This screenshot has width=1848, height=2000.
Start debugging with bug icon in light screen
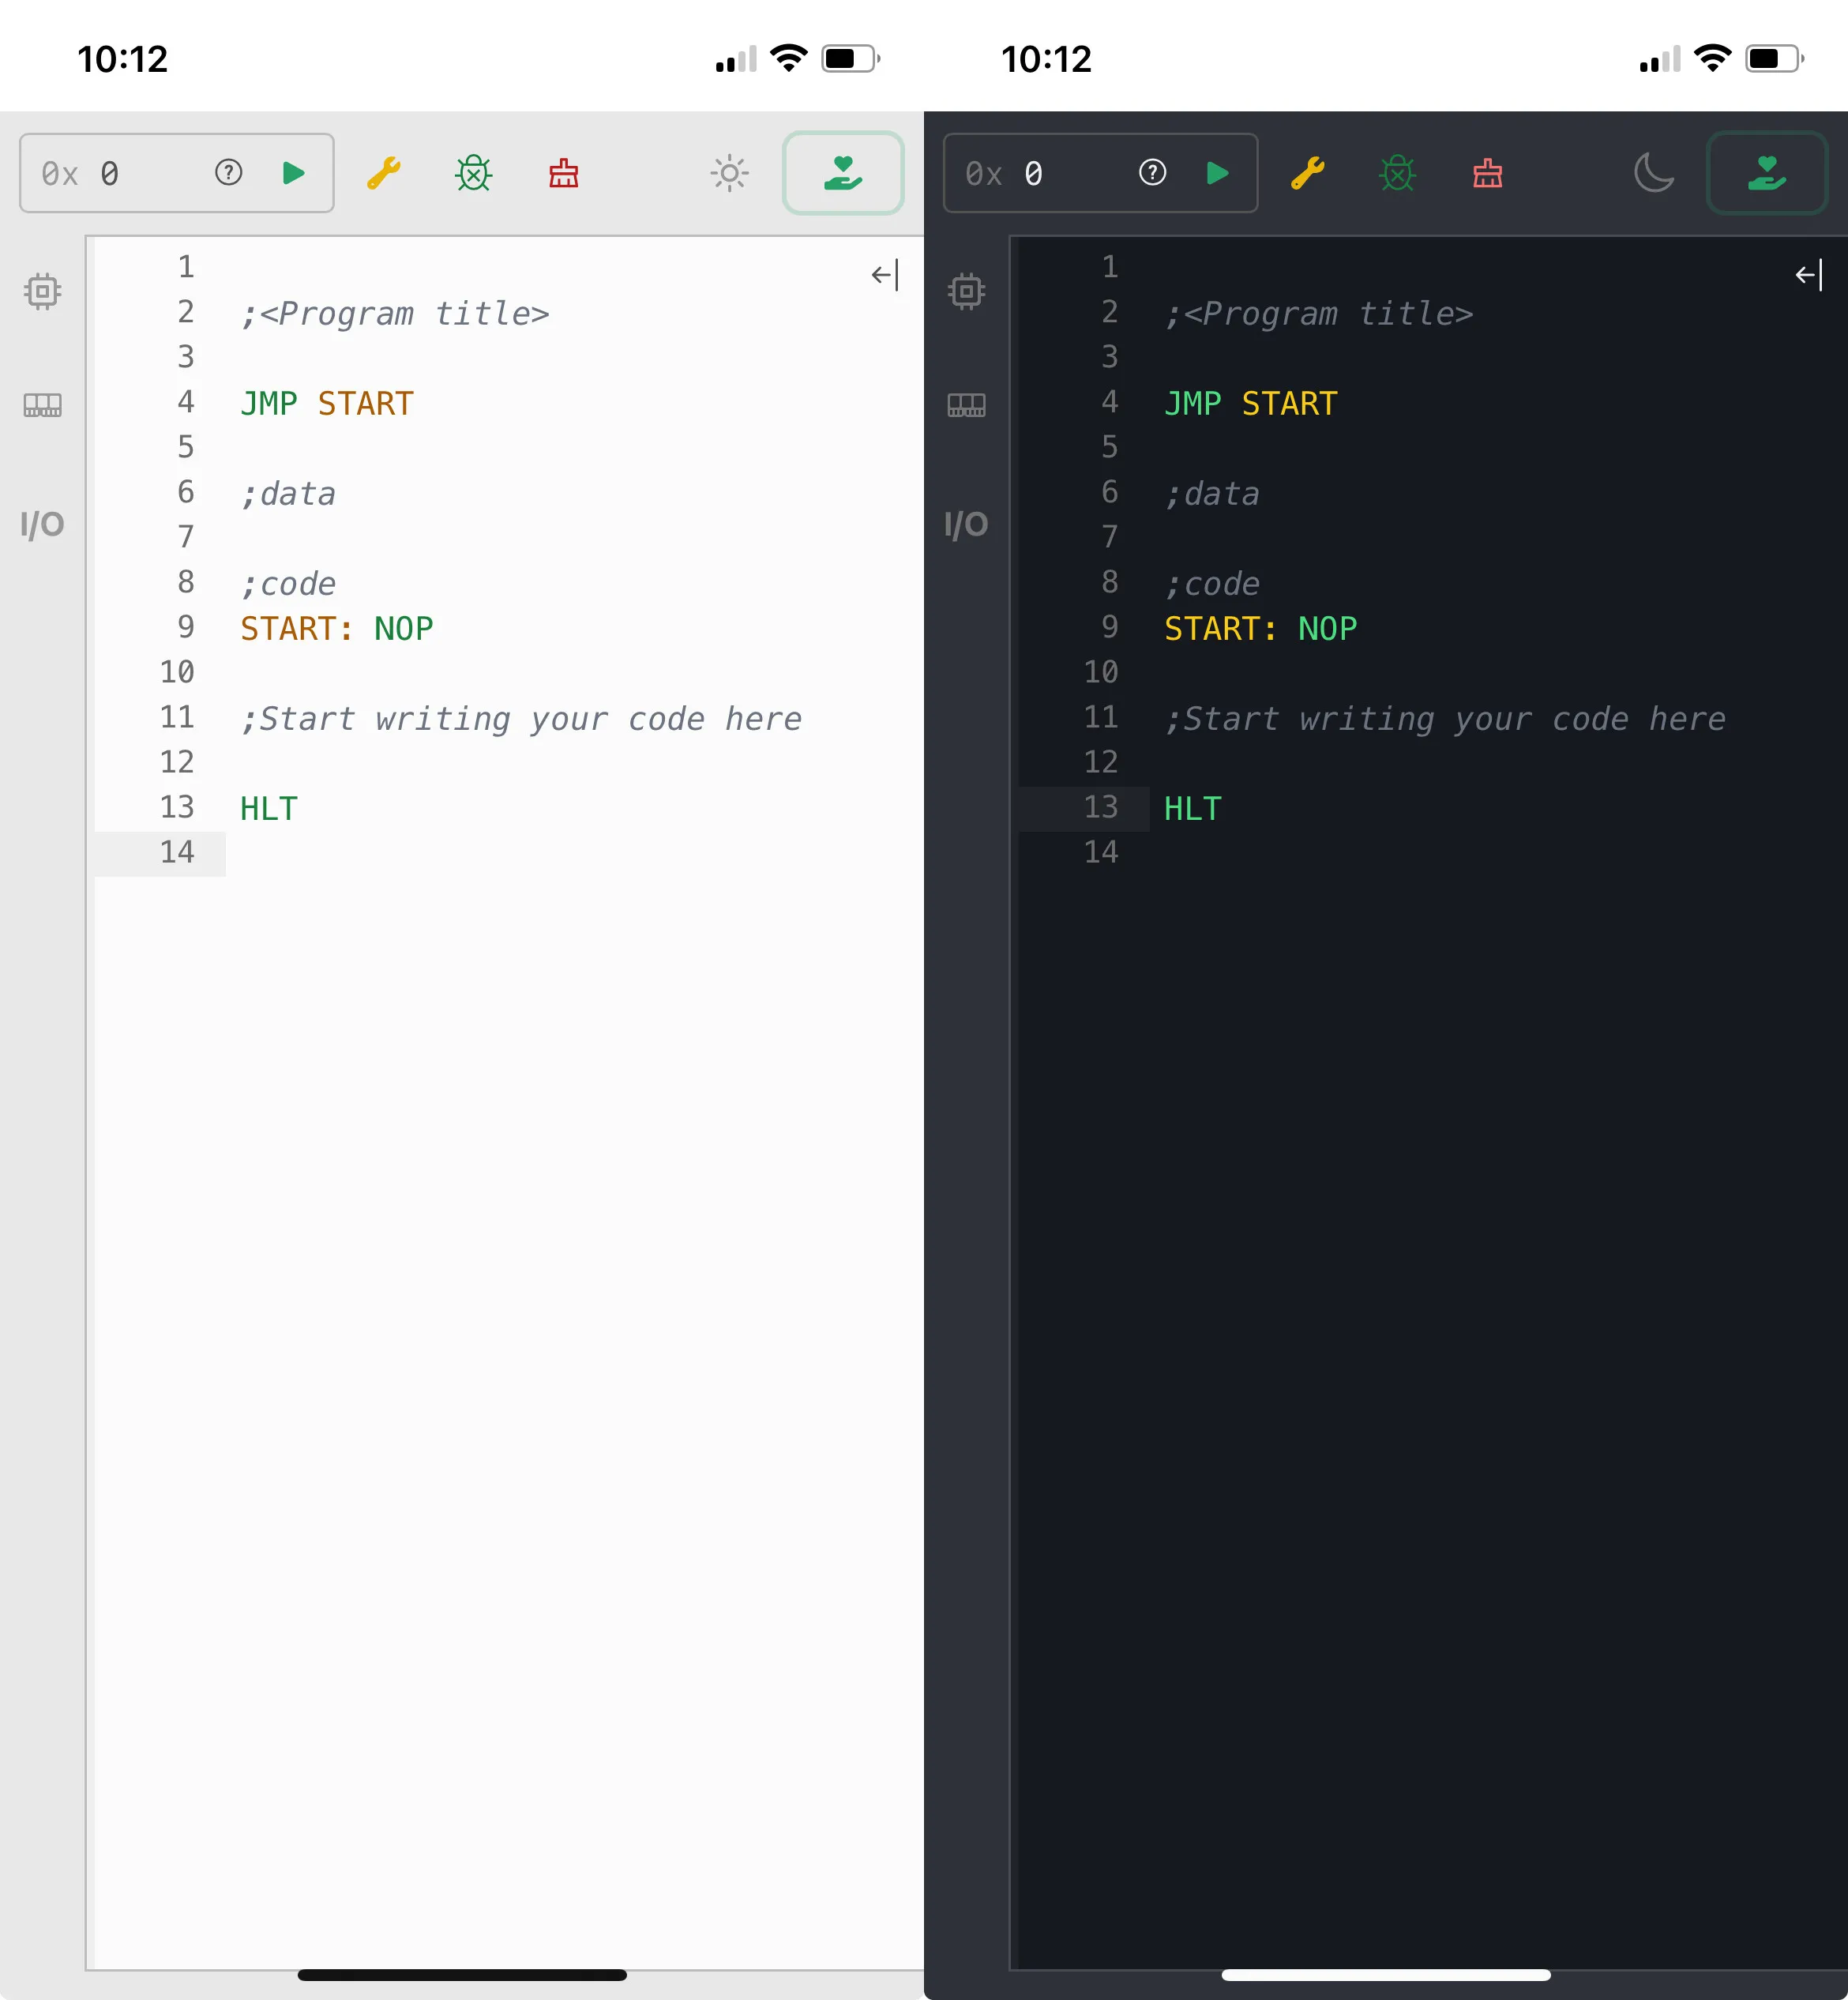pos(473,173)
